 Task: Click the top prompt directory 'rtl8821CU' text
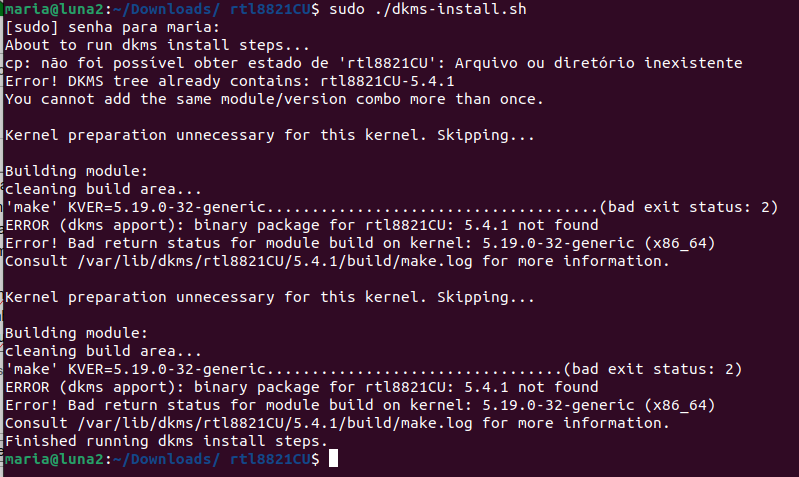pos(270,9)
